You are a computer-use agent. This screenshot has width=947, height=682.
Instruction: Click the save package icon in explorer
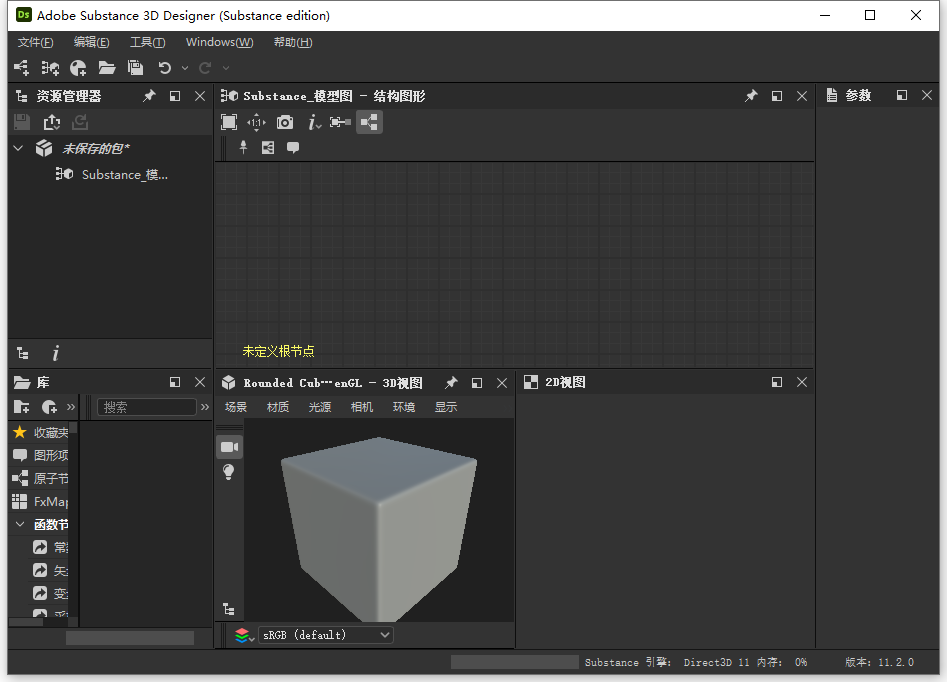click(22, 123)
